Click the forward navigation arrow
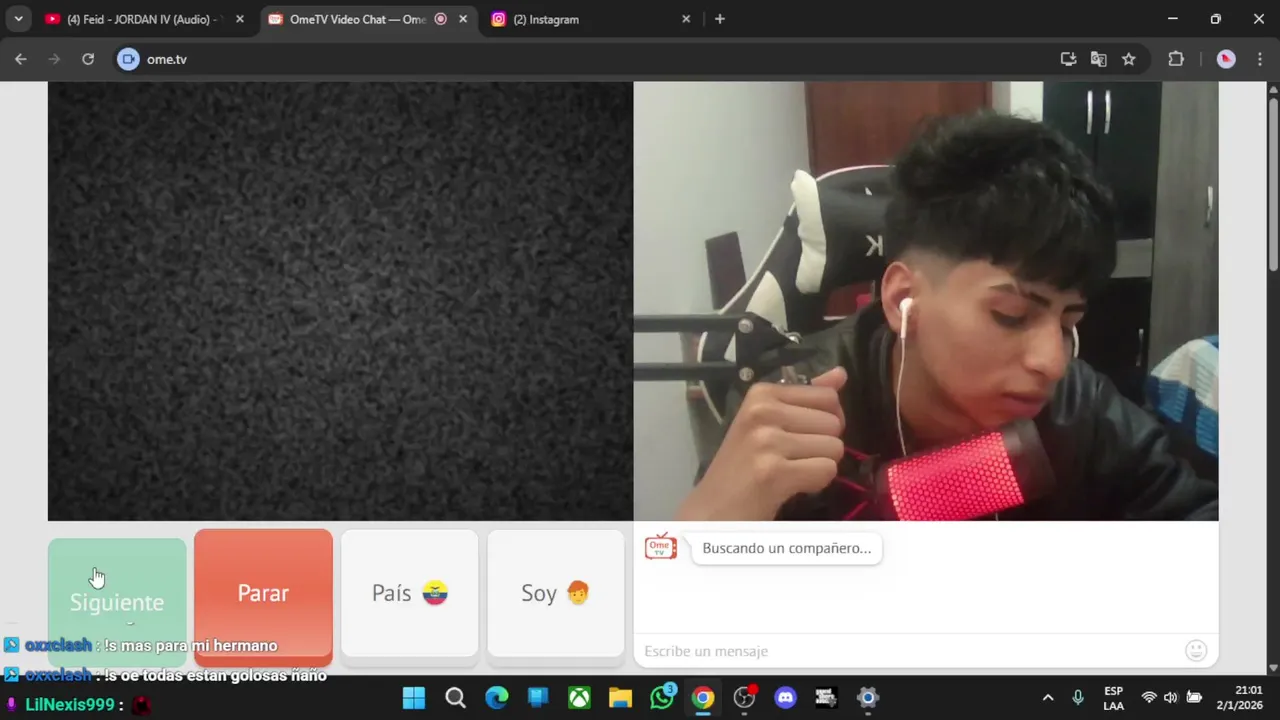Viewport: 1280px width, 720px height. tap(54, 59)
